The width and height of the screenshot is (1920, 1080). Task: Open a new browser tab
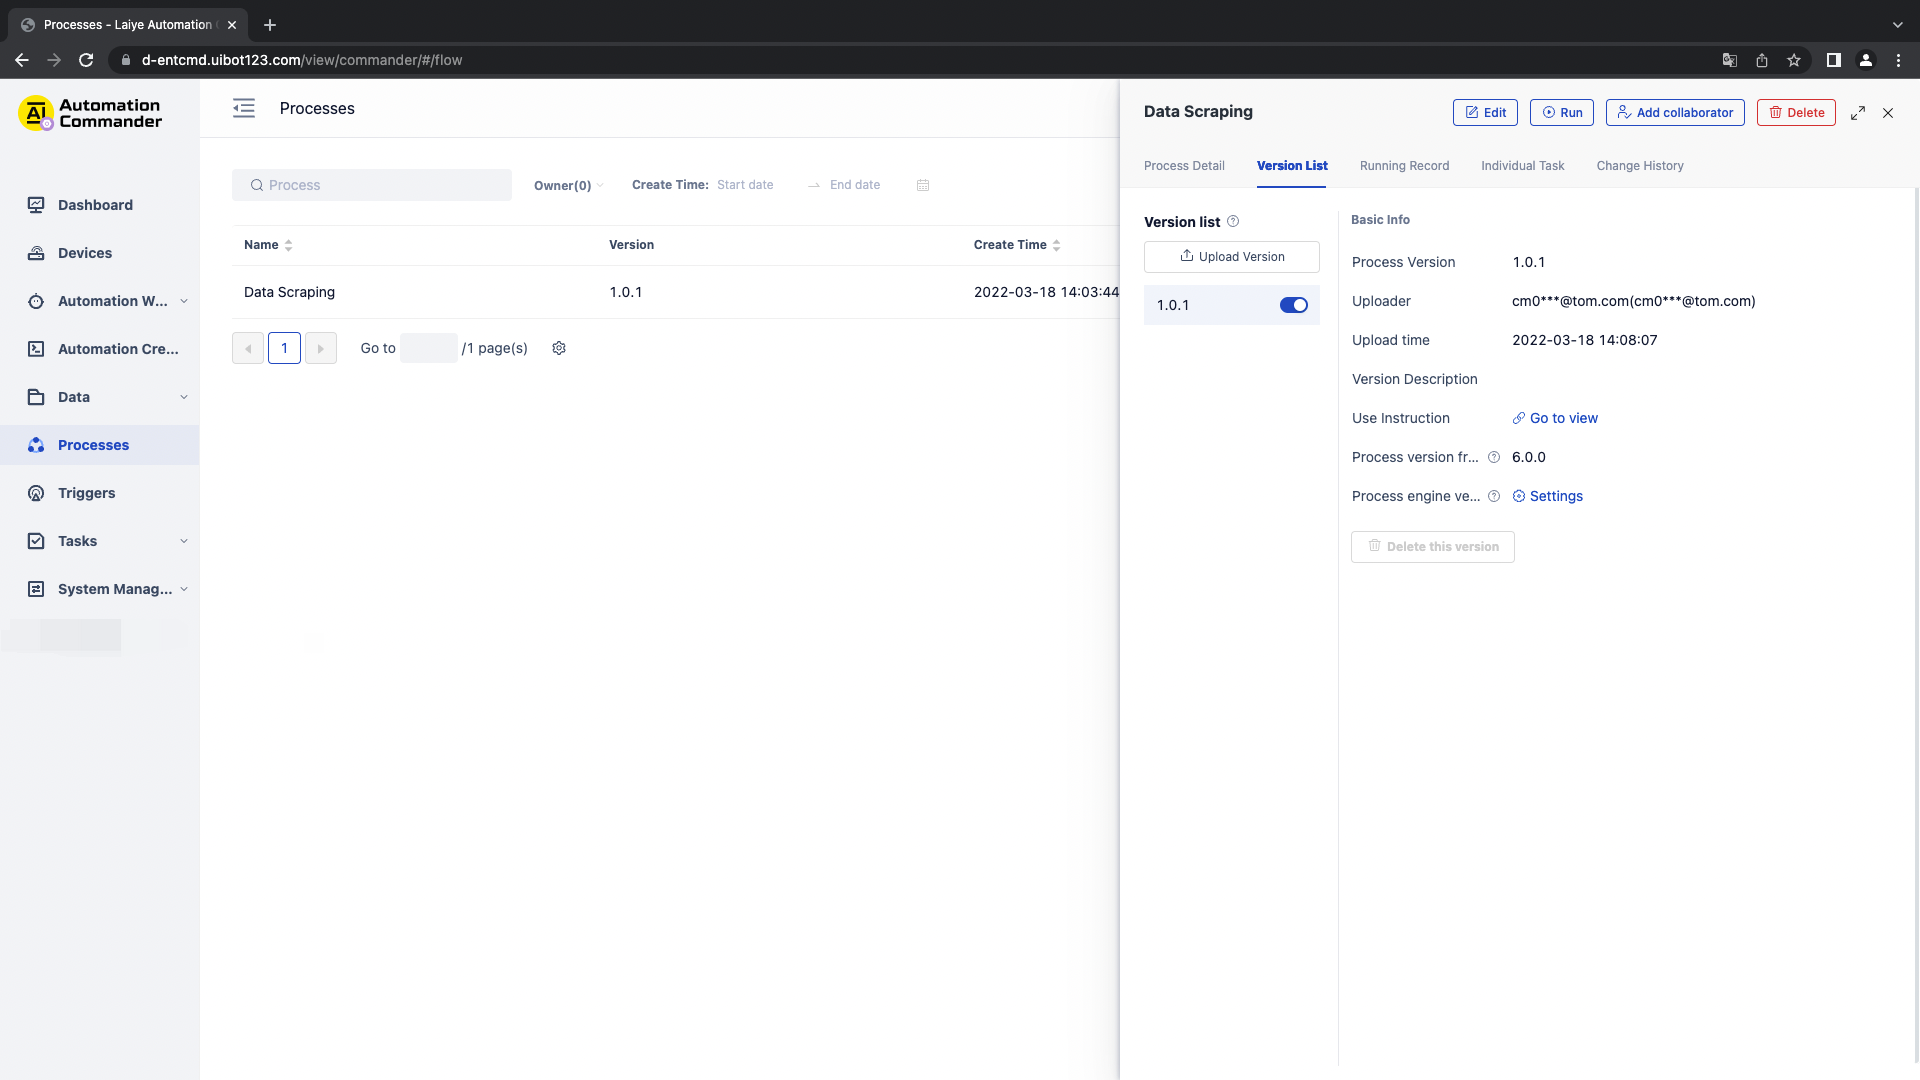click(270, 25)
